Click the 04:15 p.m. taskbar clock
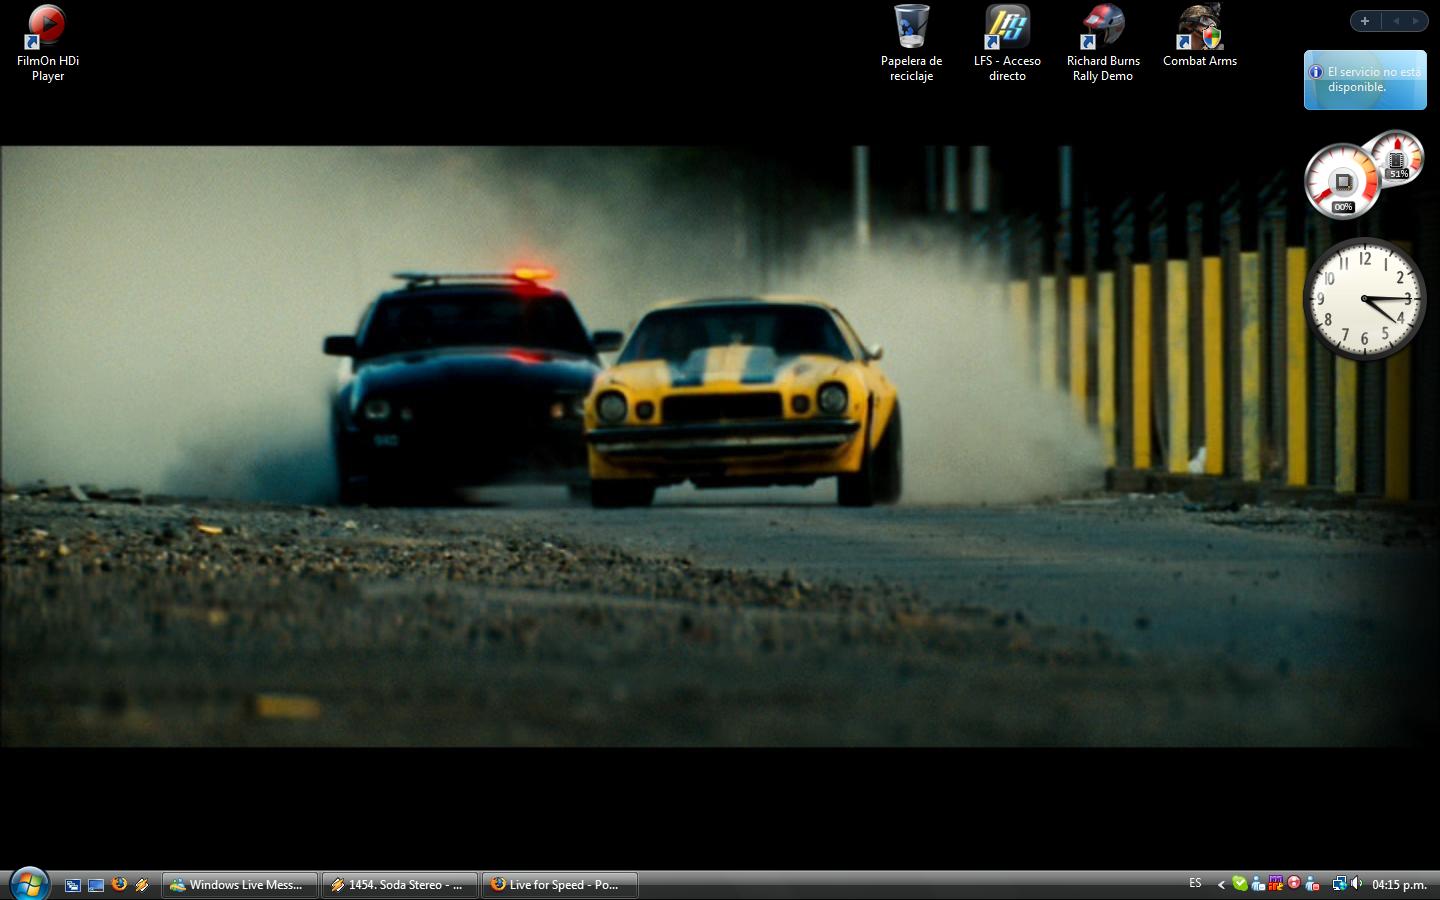 (x=1399, y=885)
